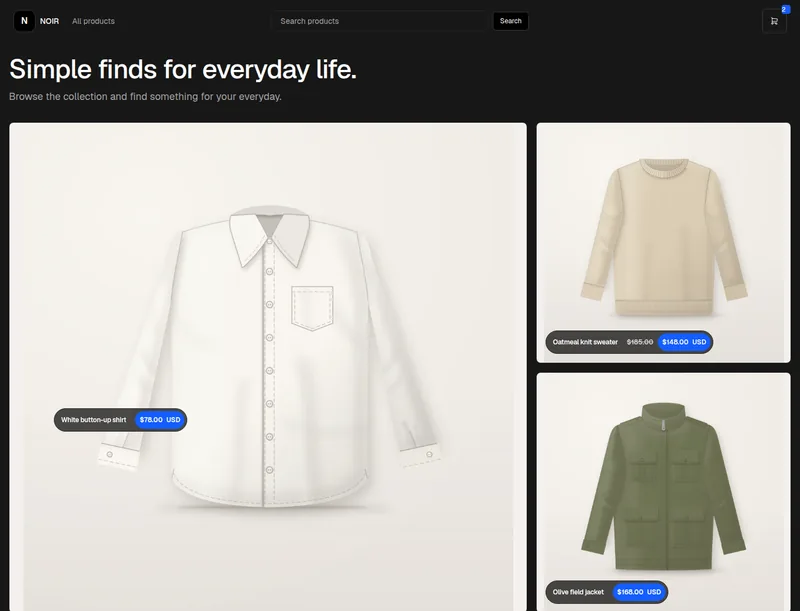Select the Olive field jacket label
The width and height of the screenshot is (800, 611).
coord(578,592)
